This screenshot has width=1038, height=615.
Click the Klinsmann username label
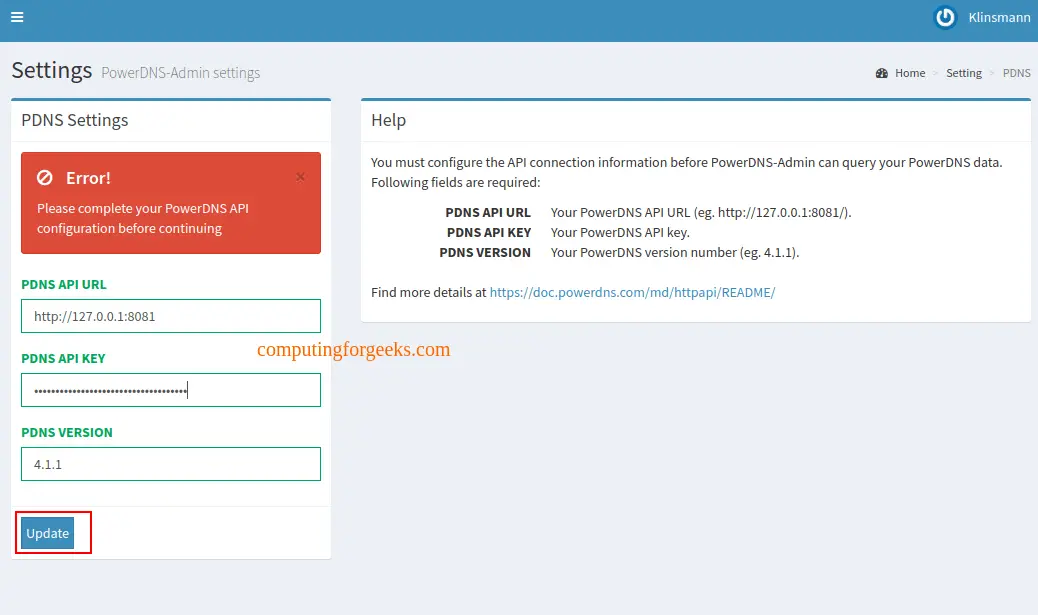[999, 17]
